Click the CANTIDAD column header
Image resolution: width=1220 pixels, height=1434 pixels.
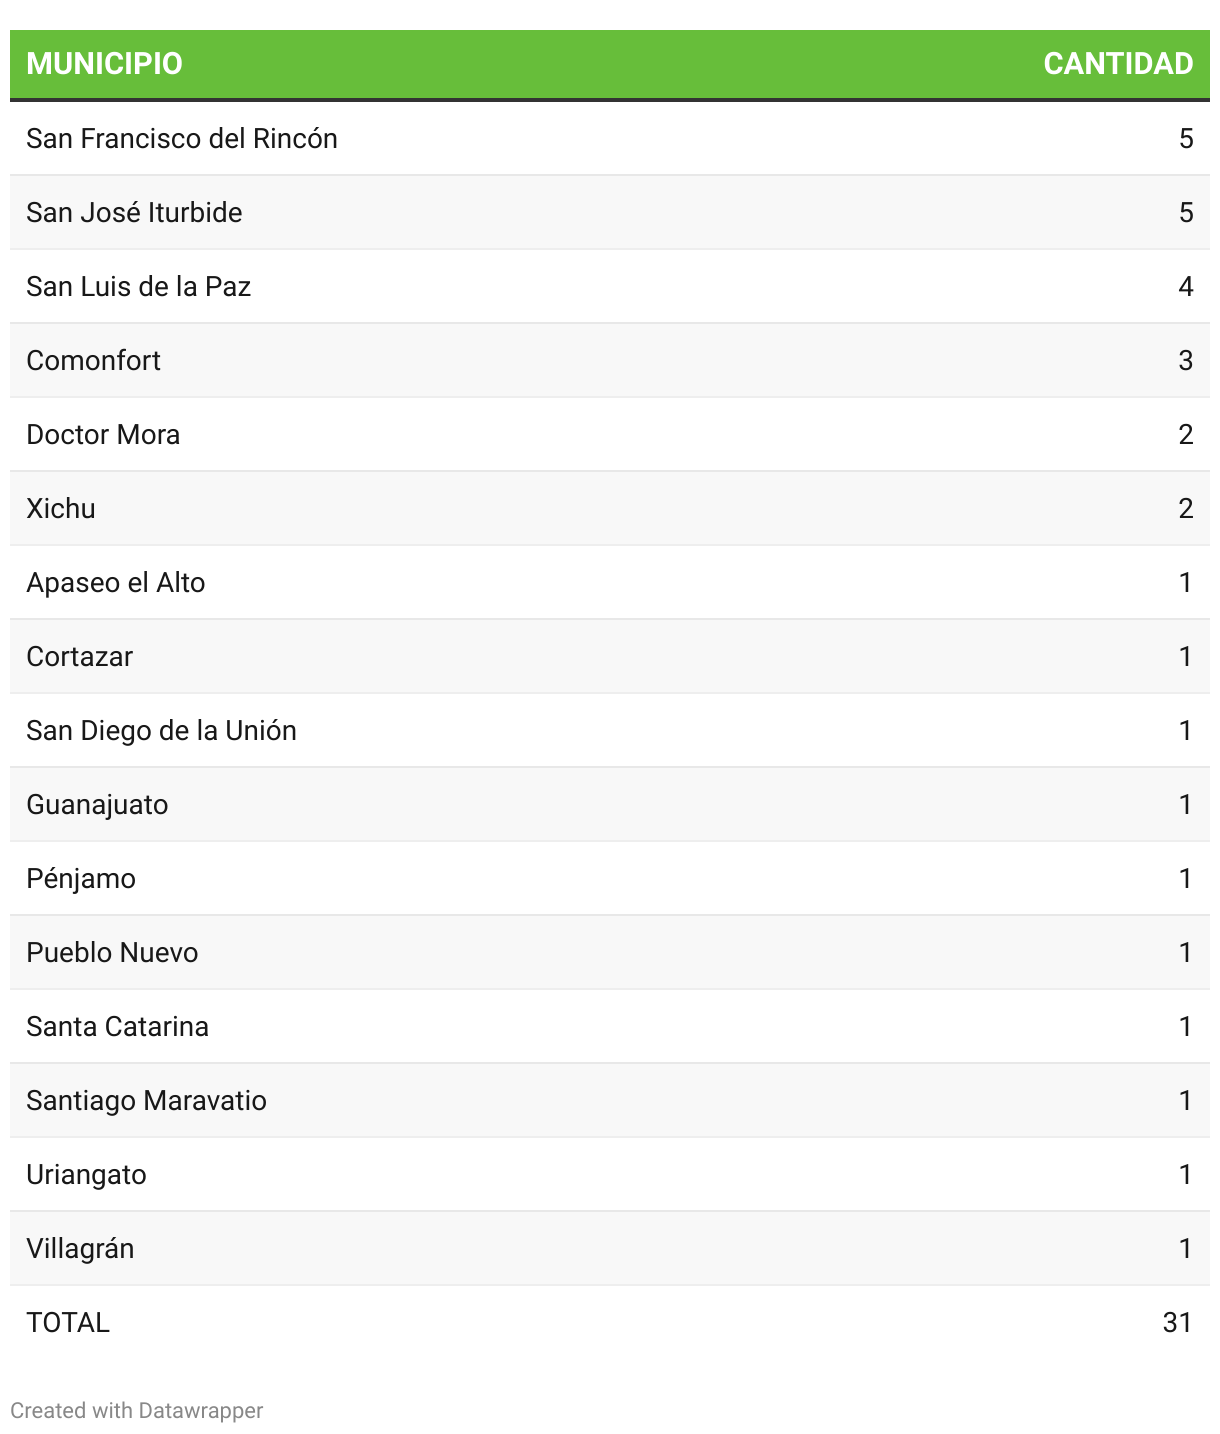pos(1117,64)
